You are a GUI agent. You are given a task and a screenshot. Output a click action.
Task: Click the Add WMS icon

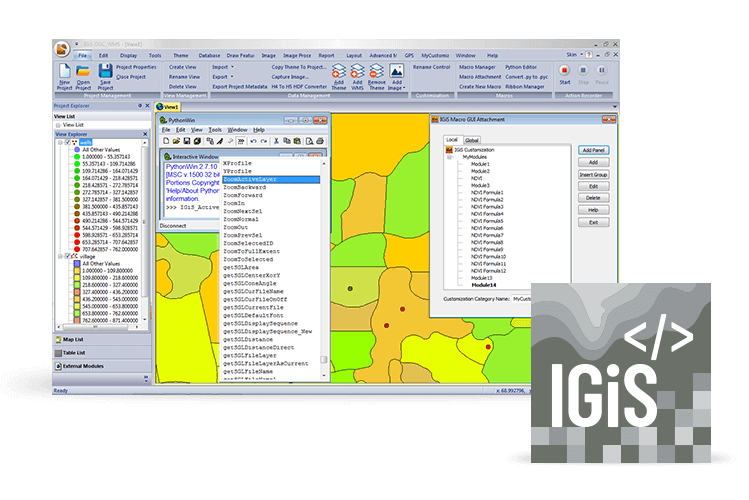point(357,71)
